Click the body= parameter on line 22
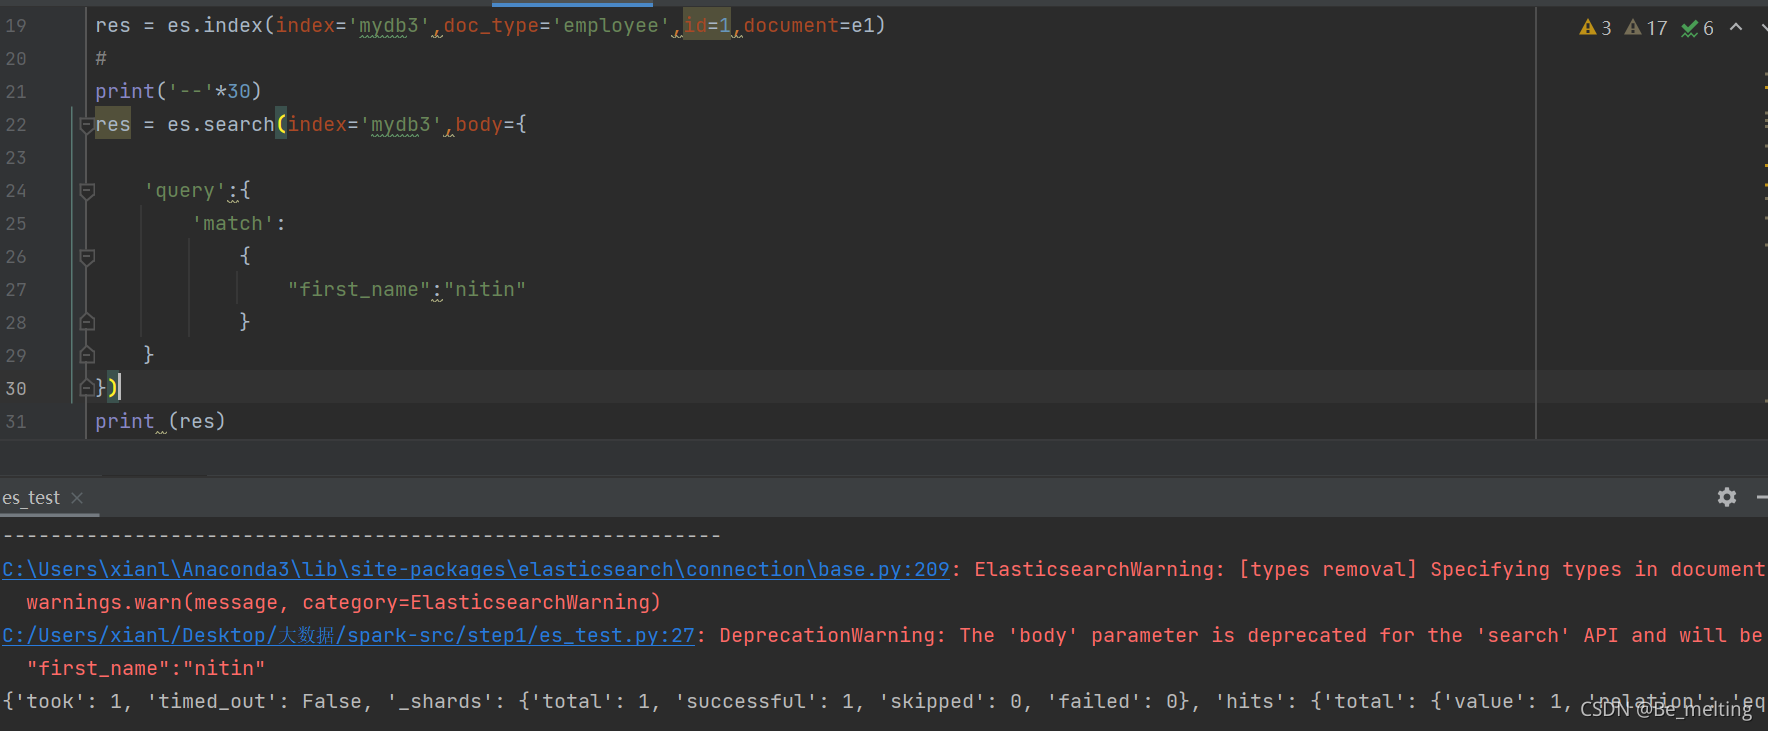 pos(485,125)
